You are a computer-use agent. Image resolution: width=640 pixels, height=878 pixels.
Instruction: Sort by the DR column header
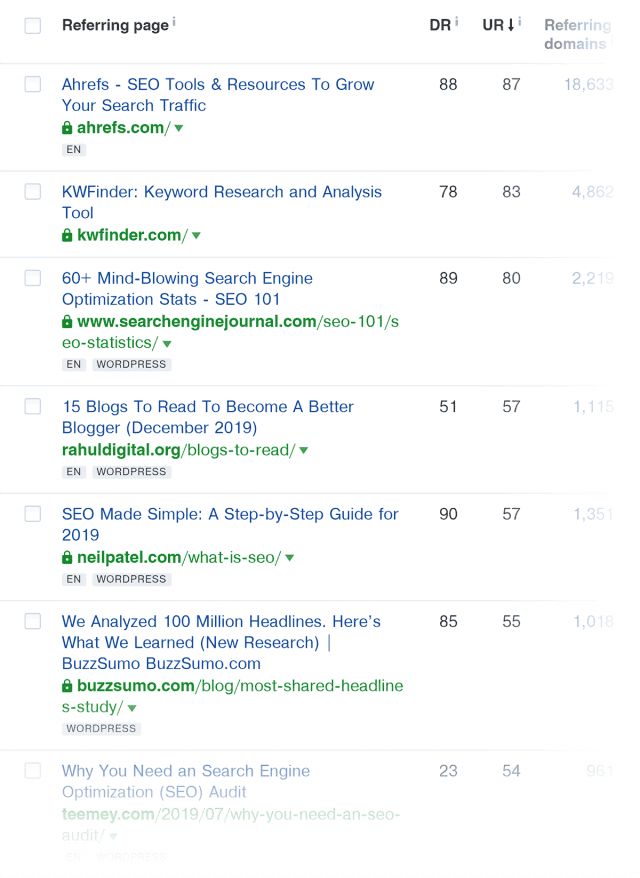(x=439, y=25)
